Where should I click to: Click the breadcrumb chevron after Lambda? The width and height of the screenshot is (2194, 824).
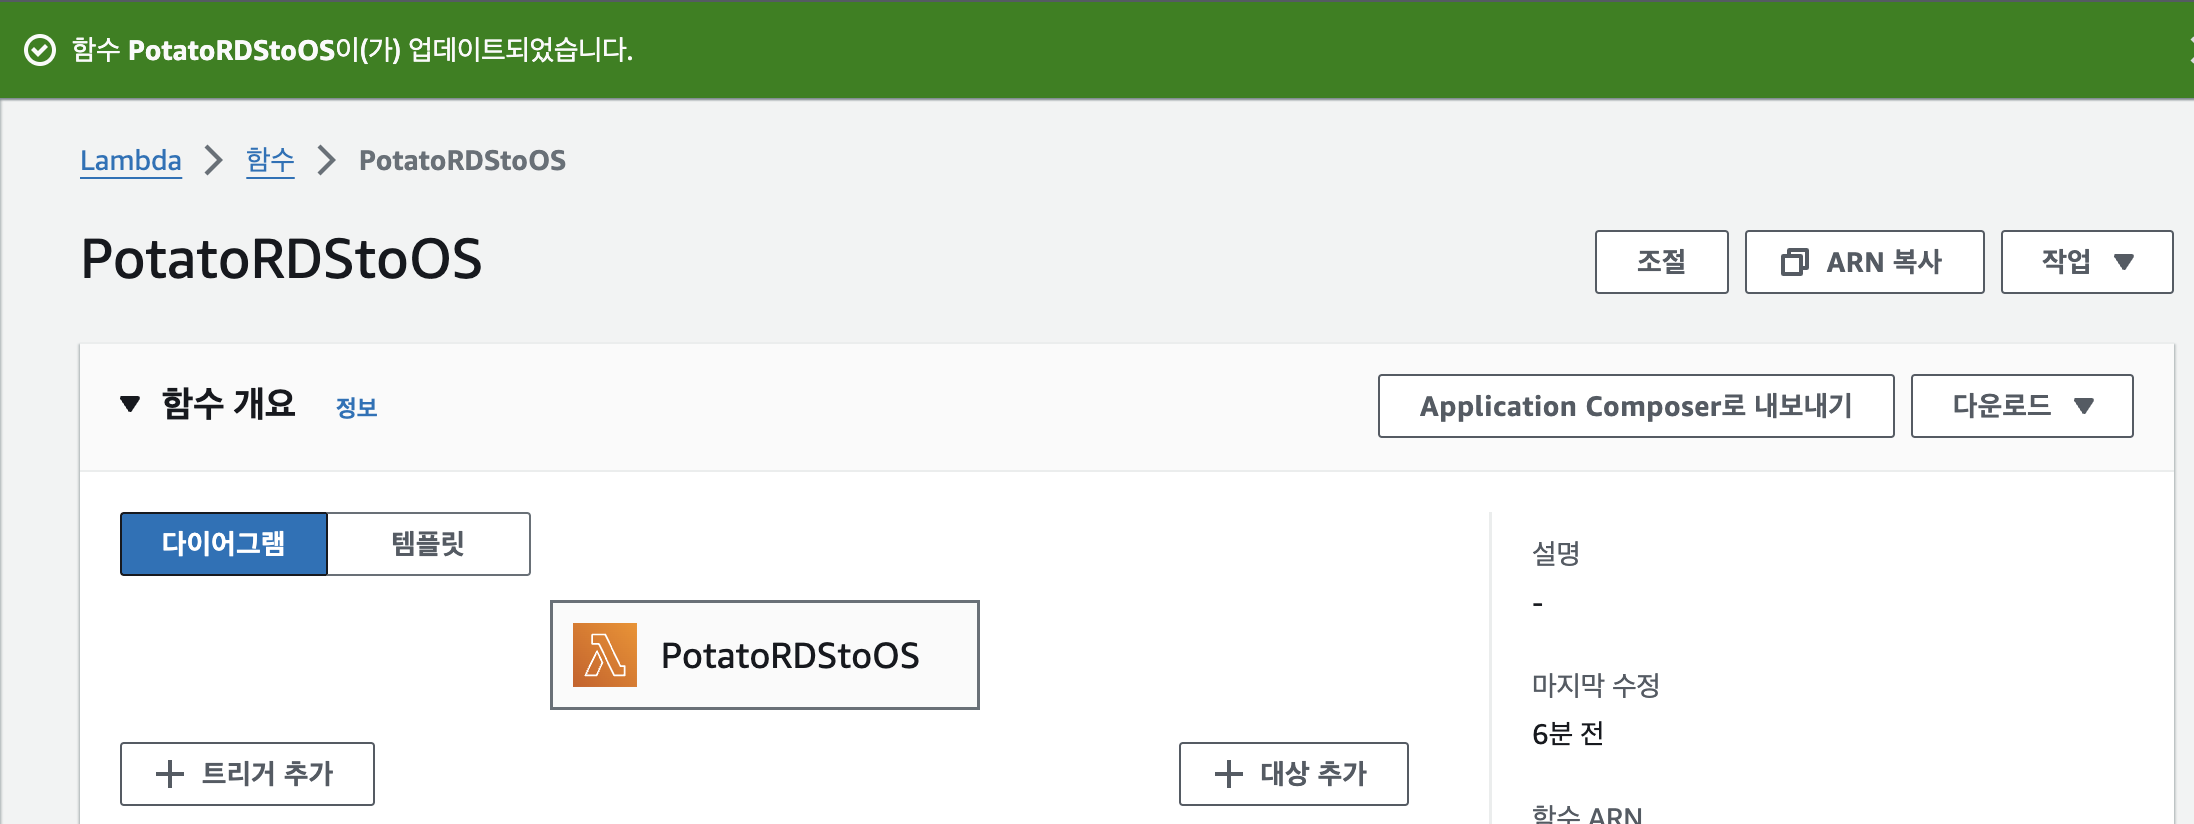click(213, 160)
